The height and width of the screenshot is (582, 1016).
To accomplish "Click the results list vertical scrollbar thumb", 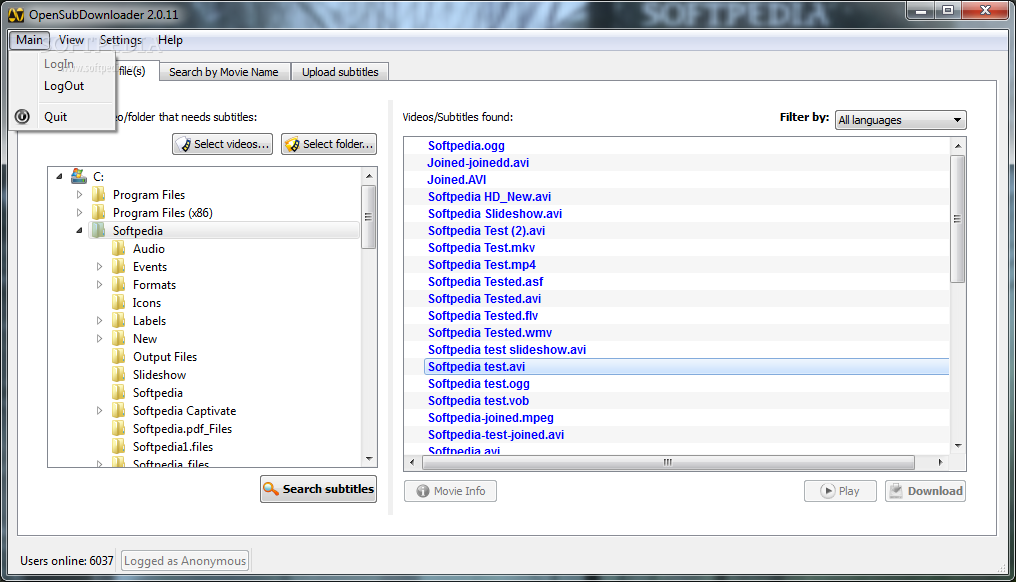I will [x=957, y=219].
